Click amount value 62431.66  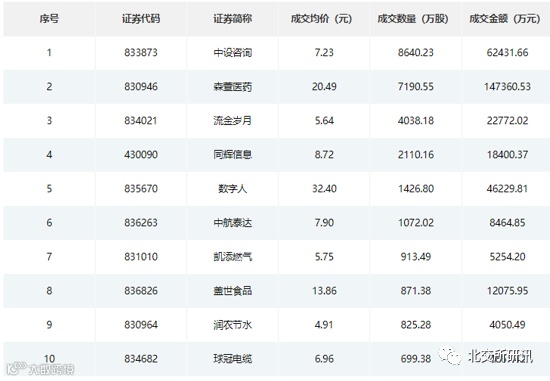507,53
